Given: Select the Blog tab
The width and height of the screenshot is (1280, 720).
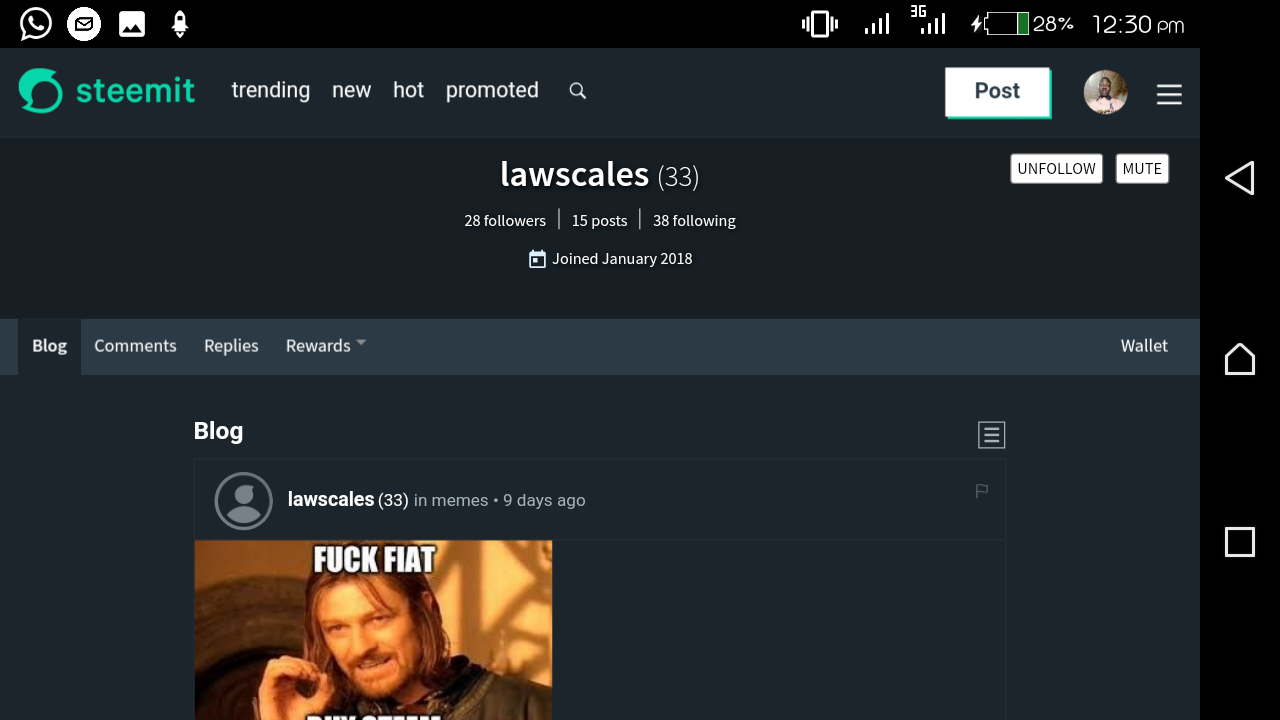Looking at the screenshot, I should (49, 346).
